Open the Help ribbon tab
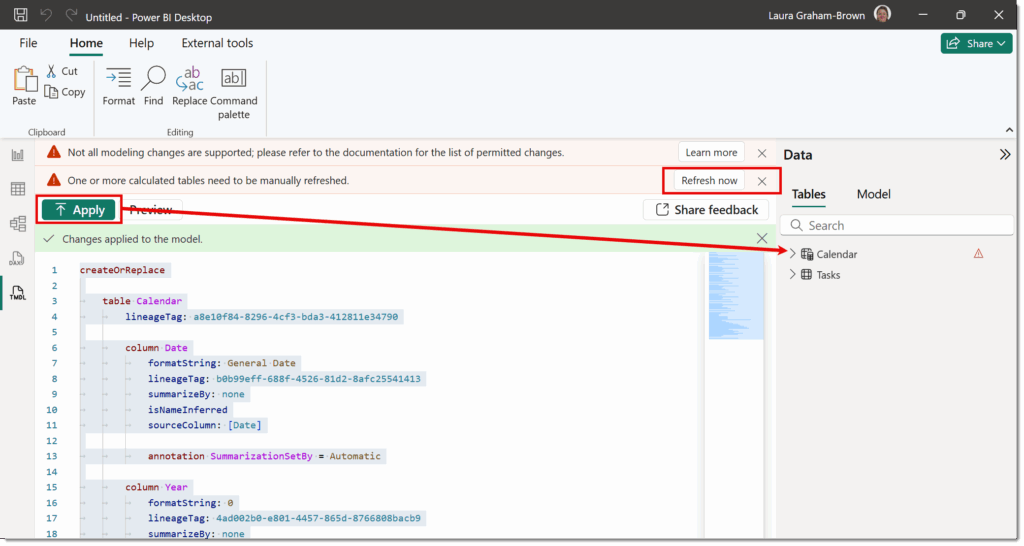Screen dimensions: 1024x546 141,43
